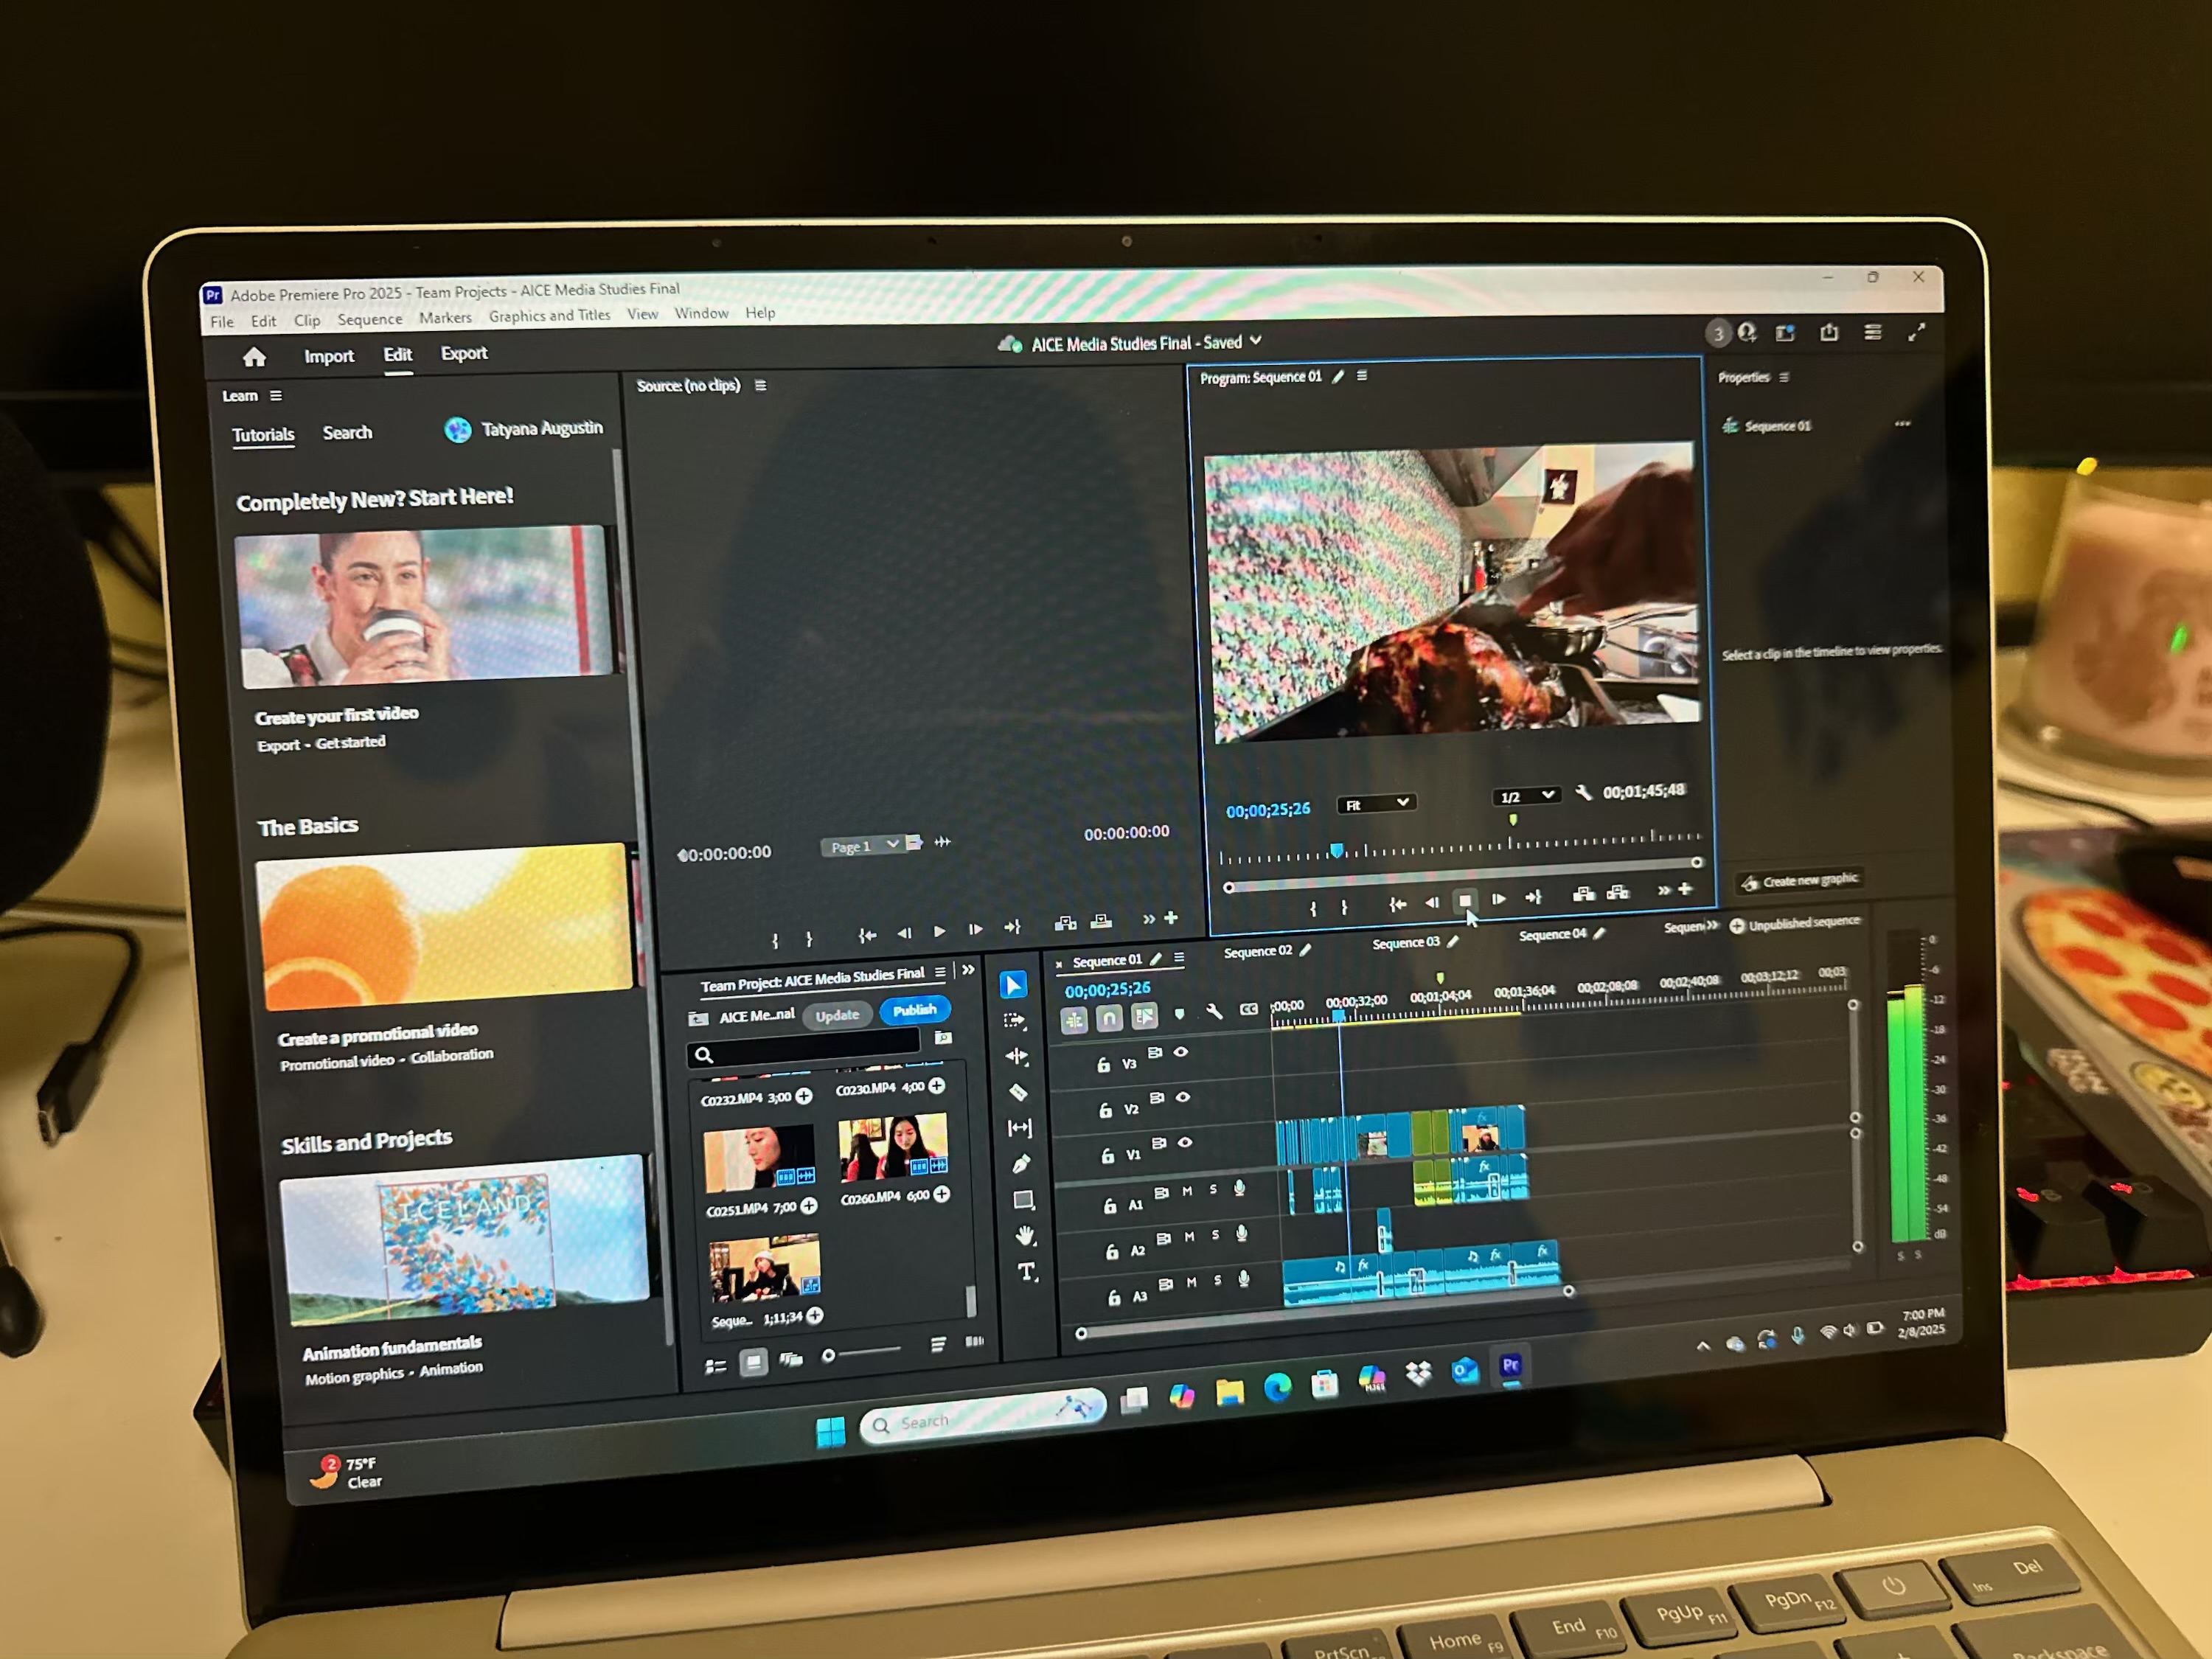The height and width of the screenshot is (1659, 2212).
Task: Toggle visibility eye on track V3
Action: tap(1181, 1052)
